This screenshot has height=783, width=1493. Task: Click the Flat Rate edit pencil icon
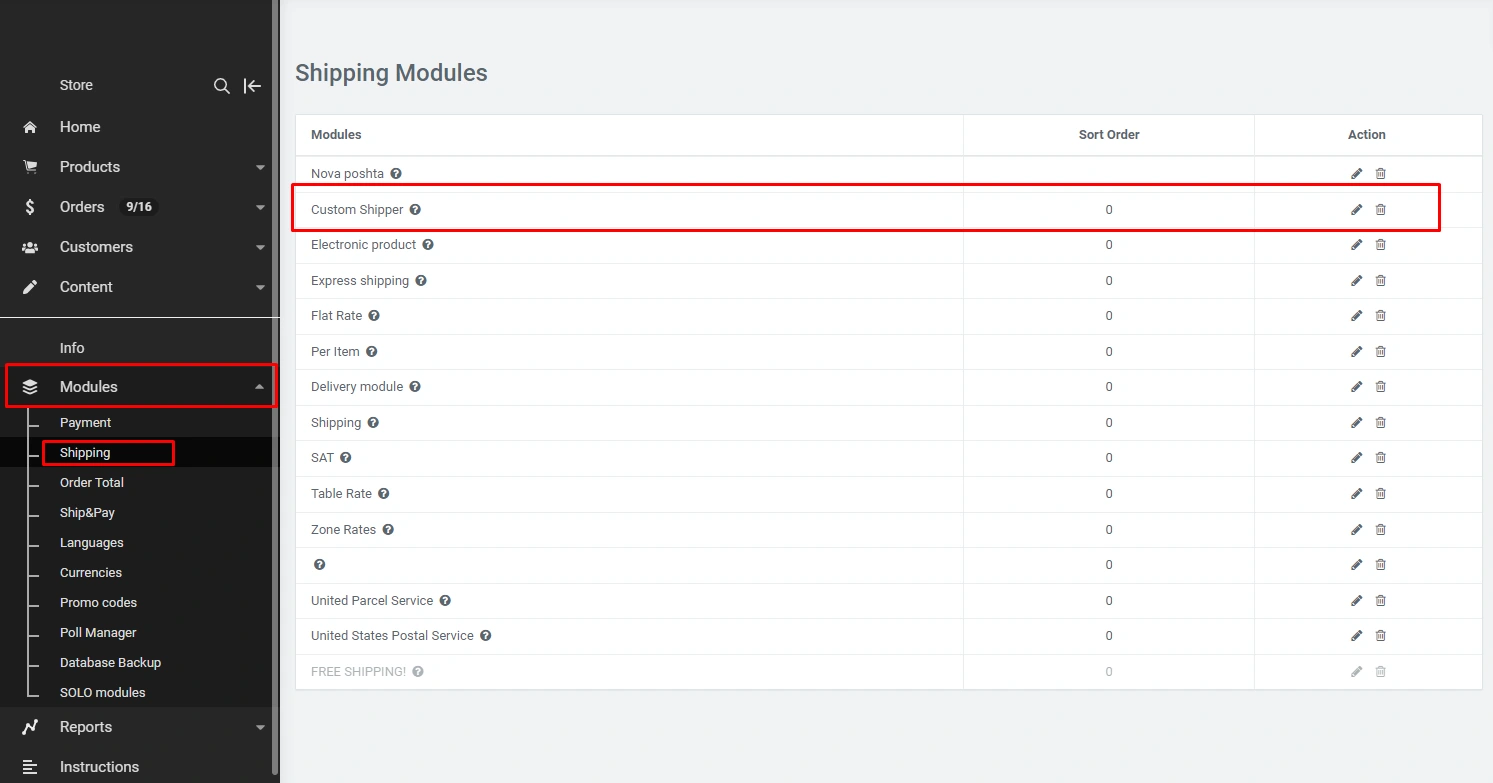coord(1356,316)
